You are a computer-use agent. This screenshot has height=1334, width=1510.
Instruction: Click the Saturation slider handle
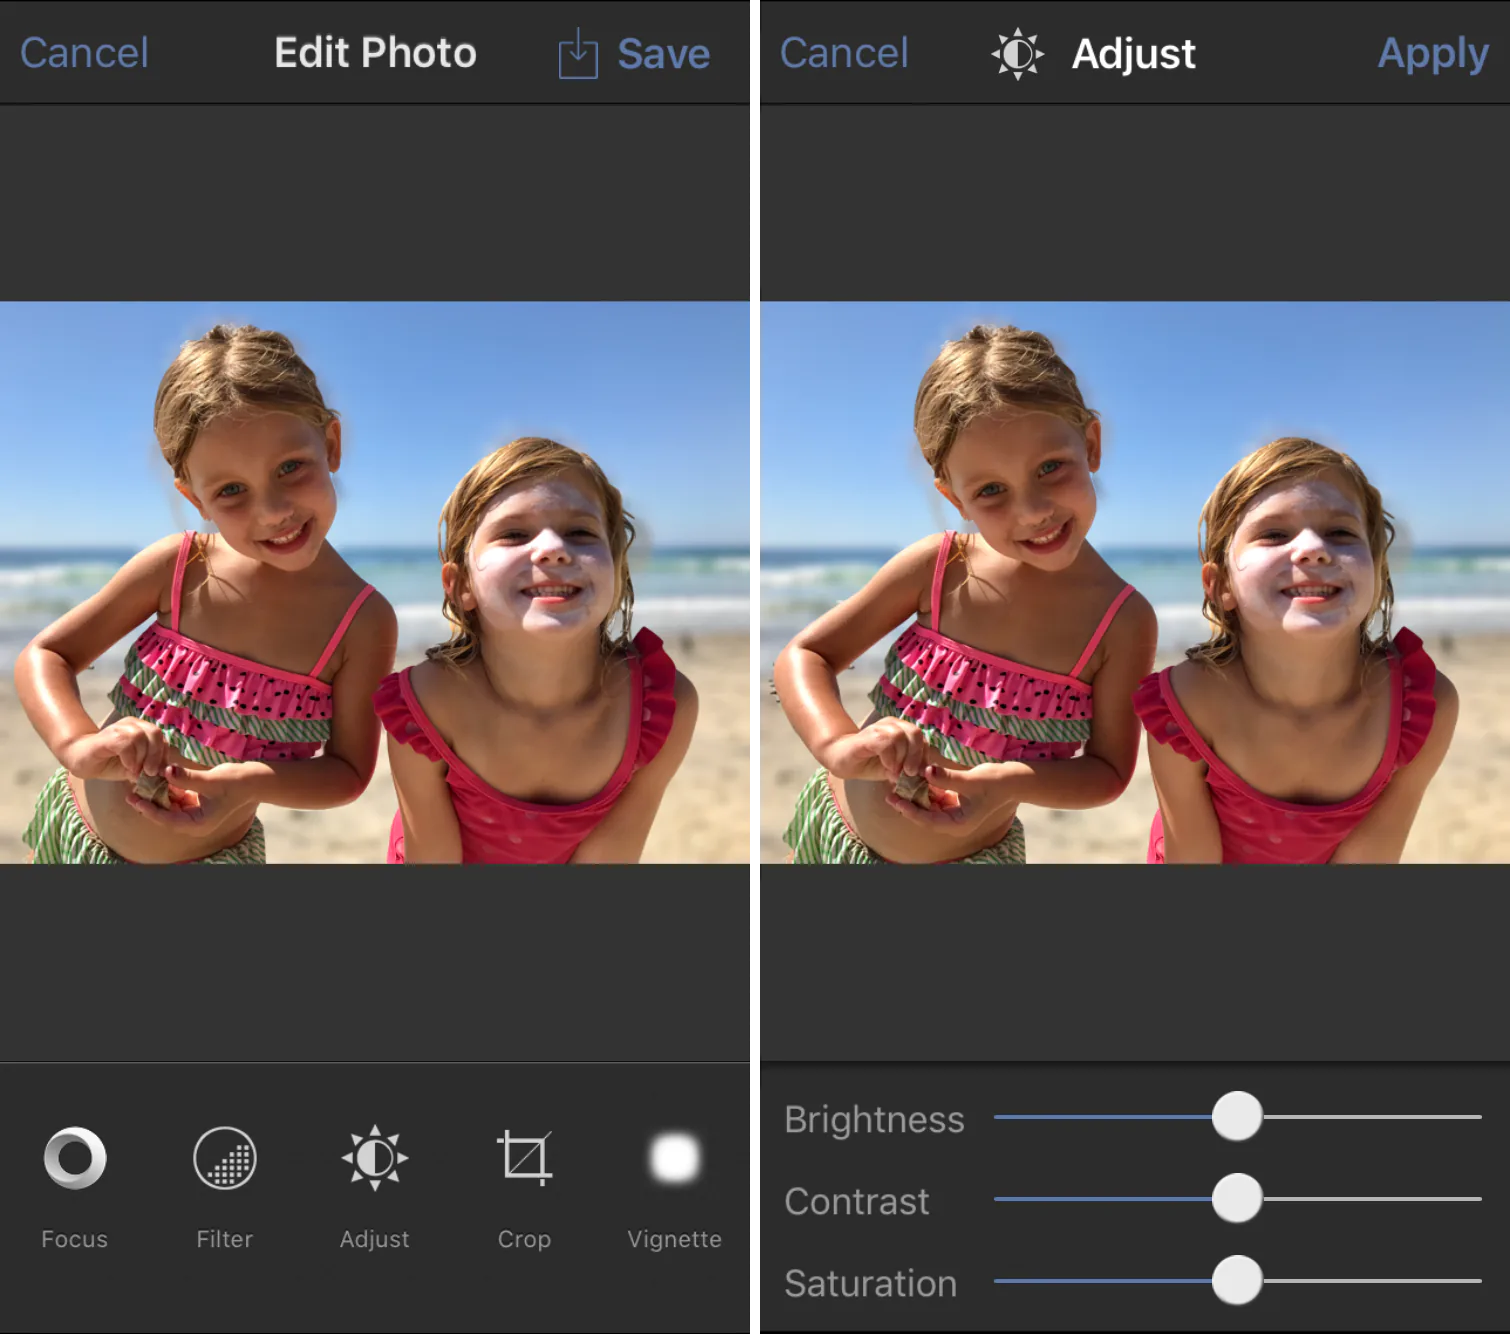click(x=1237, y=1280)
